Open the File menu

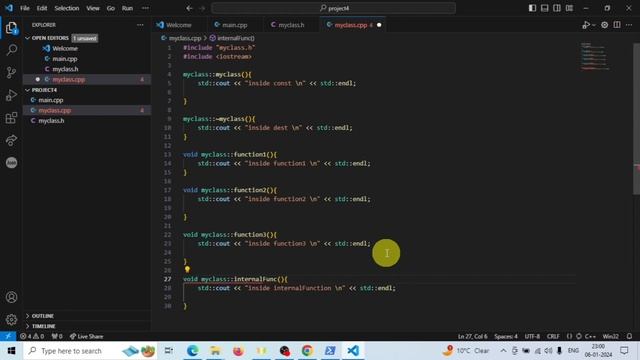(25, 8)
